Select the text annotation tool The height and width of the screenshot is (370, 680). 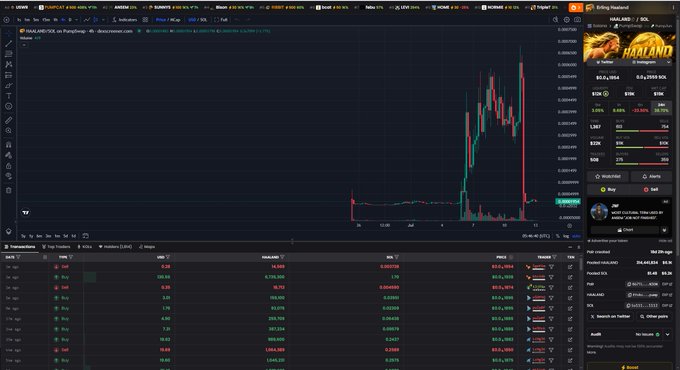click(x=8, y=96)
